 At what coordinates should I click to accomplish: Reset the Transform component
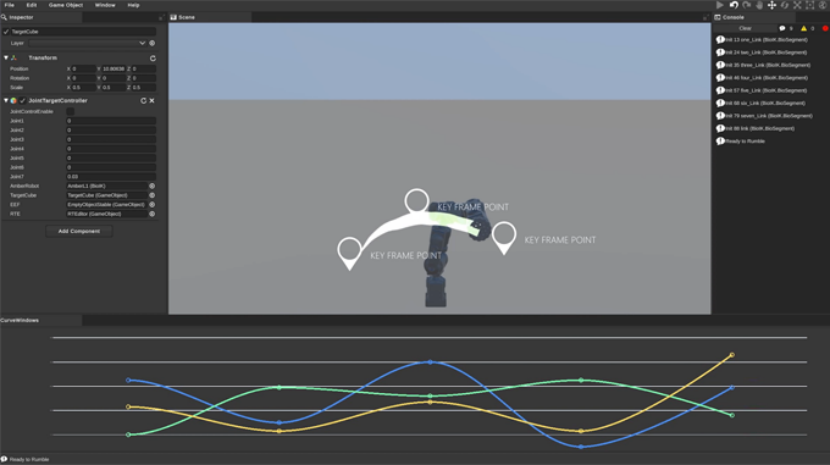[153, 58]
